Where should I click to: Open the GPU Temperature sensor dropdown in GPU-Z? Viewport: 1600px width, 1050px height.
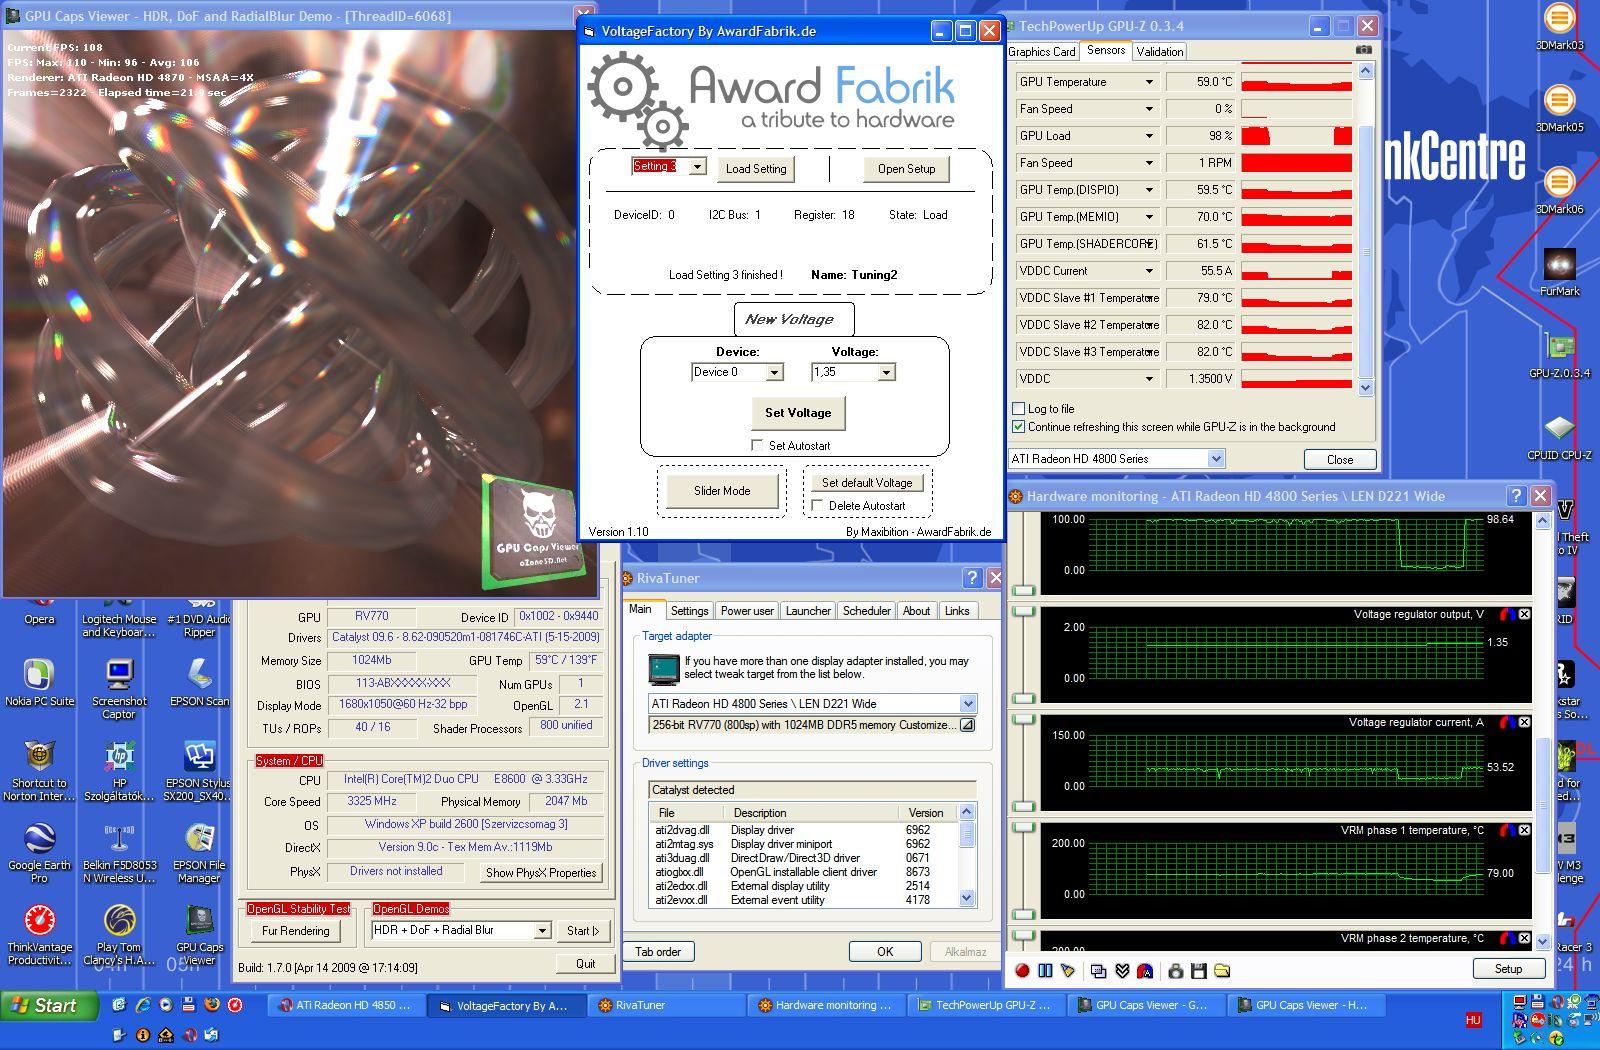click(x=1149, y=82)
